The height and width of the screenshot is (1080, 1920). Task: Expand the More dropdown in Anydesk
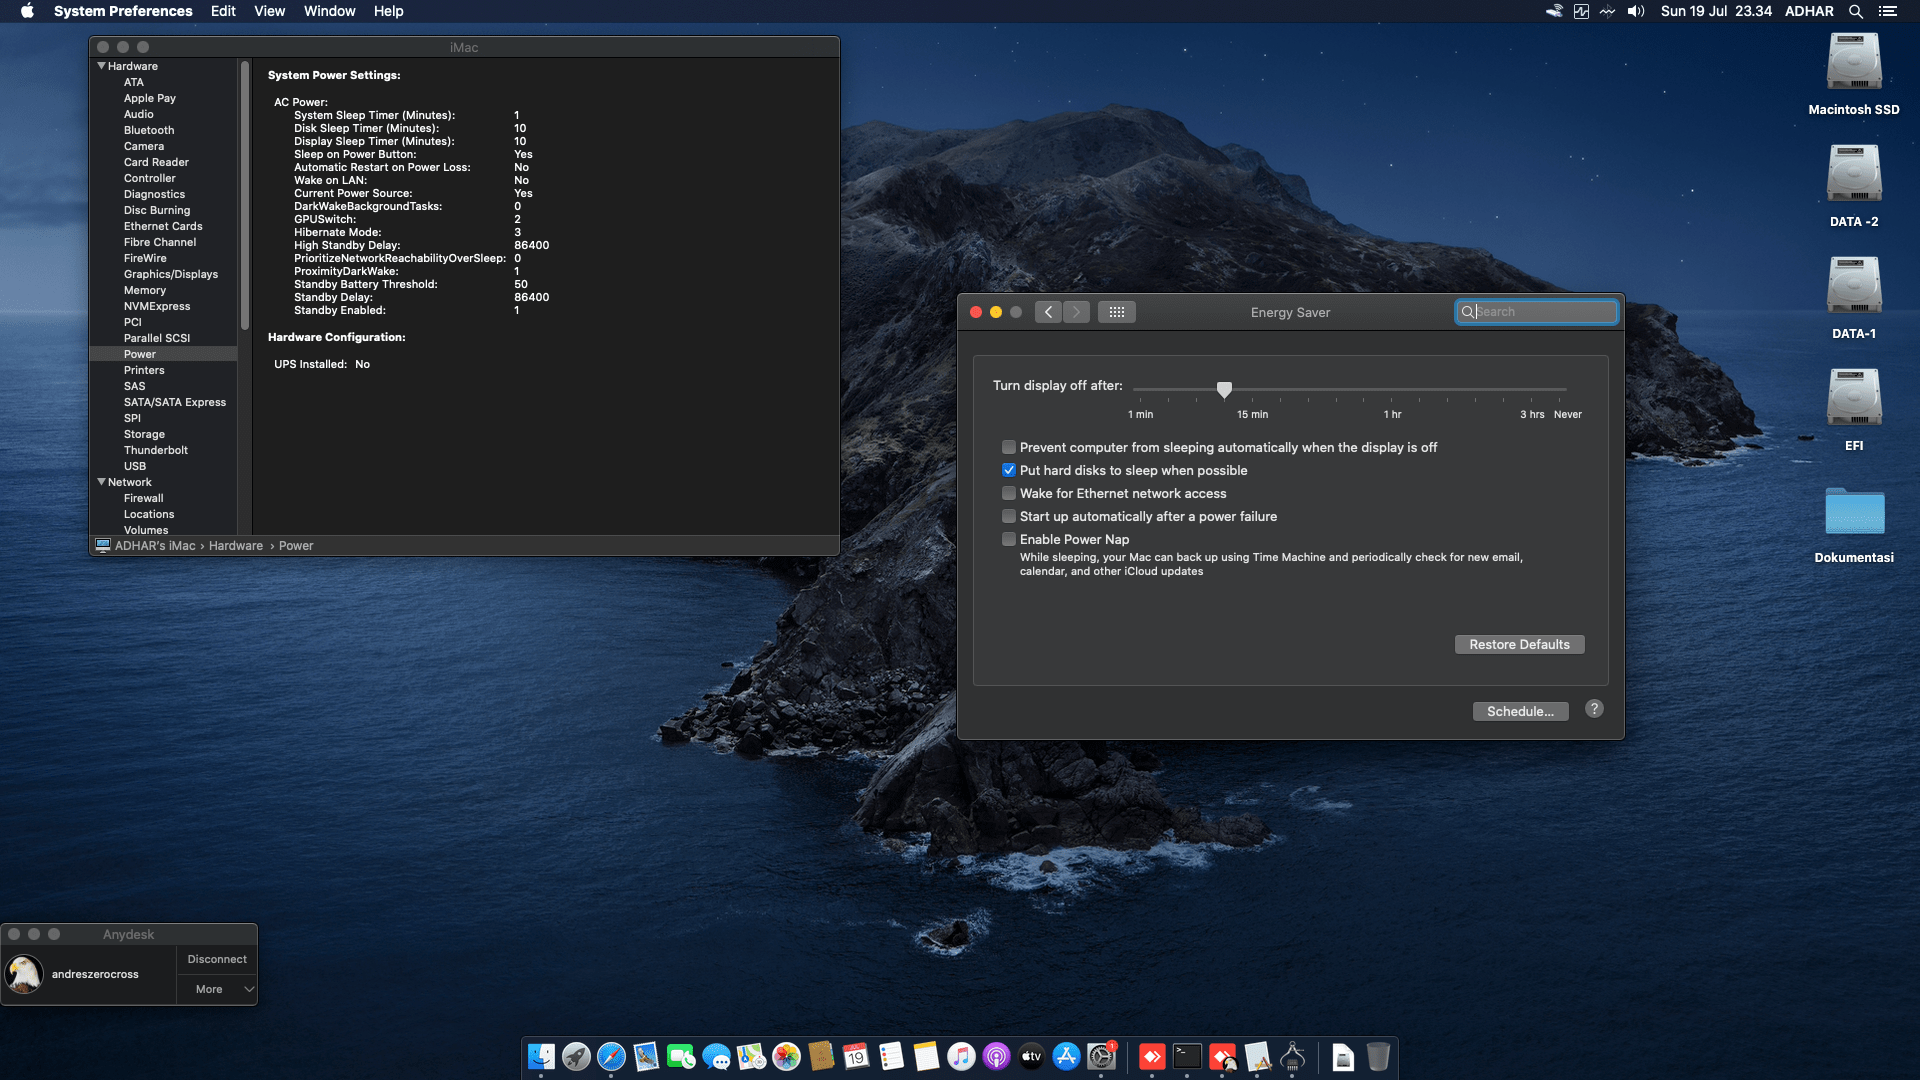click(217, 989)
